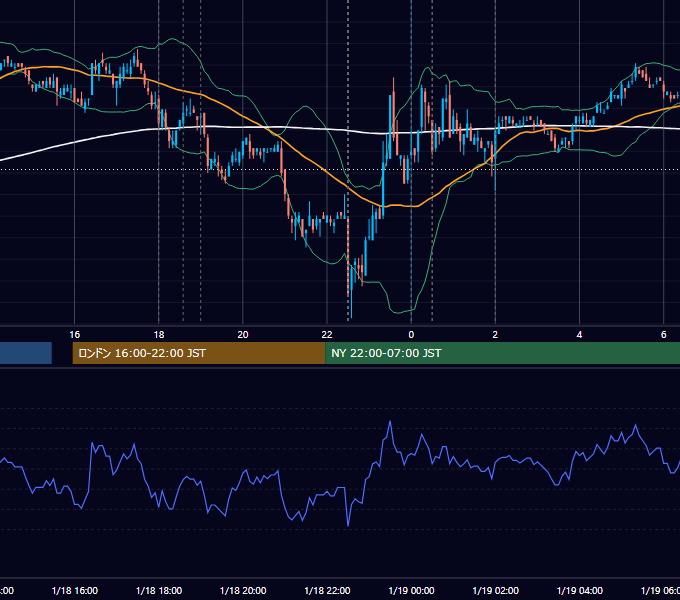
Task: Select the NY 22:00-07:00 JST session bar
Action: click(503, 353)
